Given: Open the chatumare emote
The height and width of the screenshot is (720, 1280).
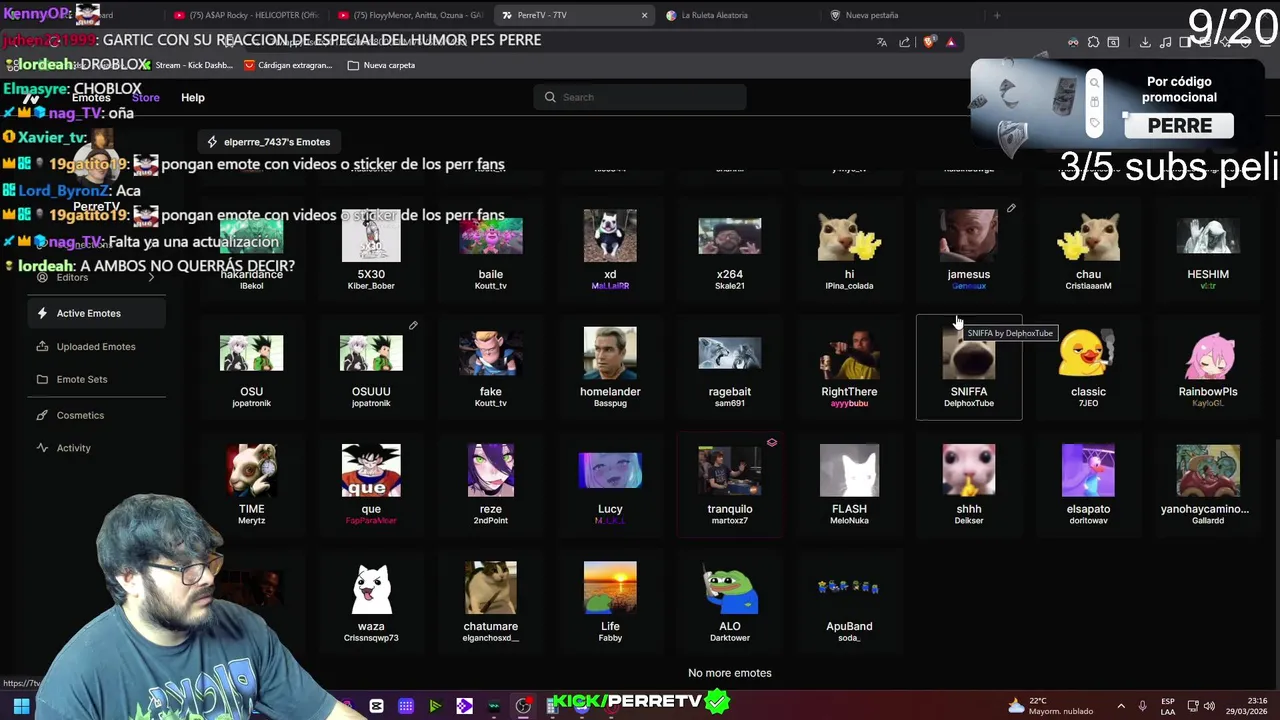Looking at the screenshot, I should pos(491,602).
